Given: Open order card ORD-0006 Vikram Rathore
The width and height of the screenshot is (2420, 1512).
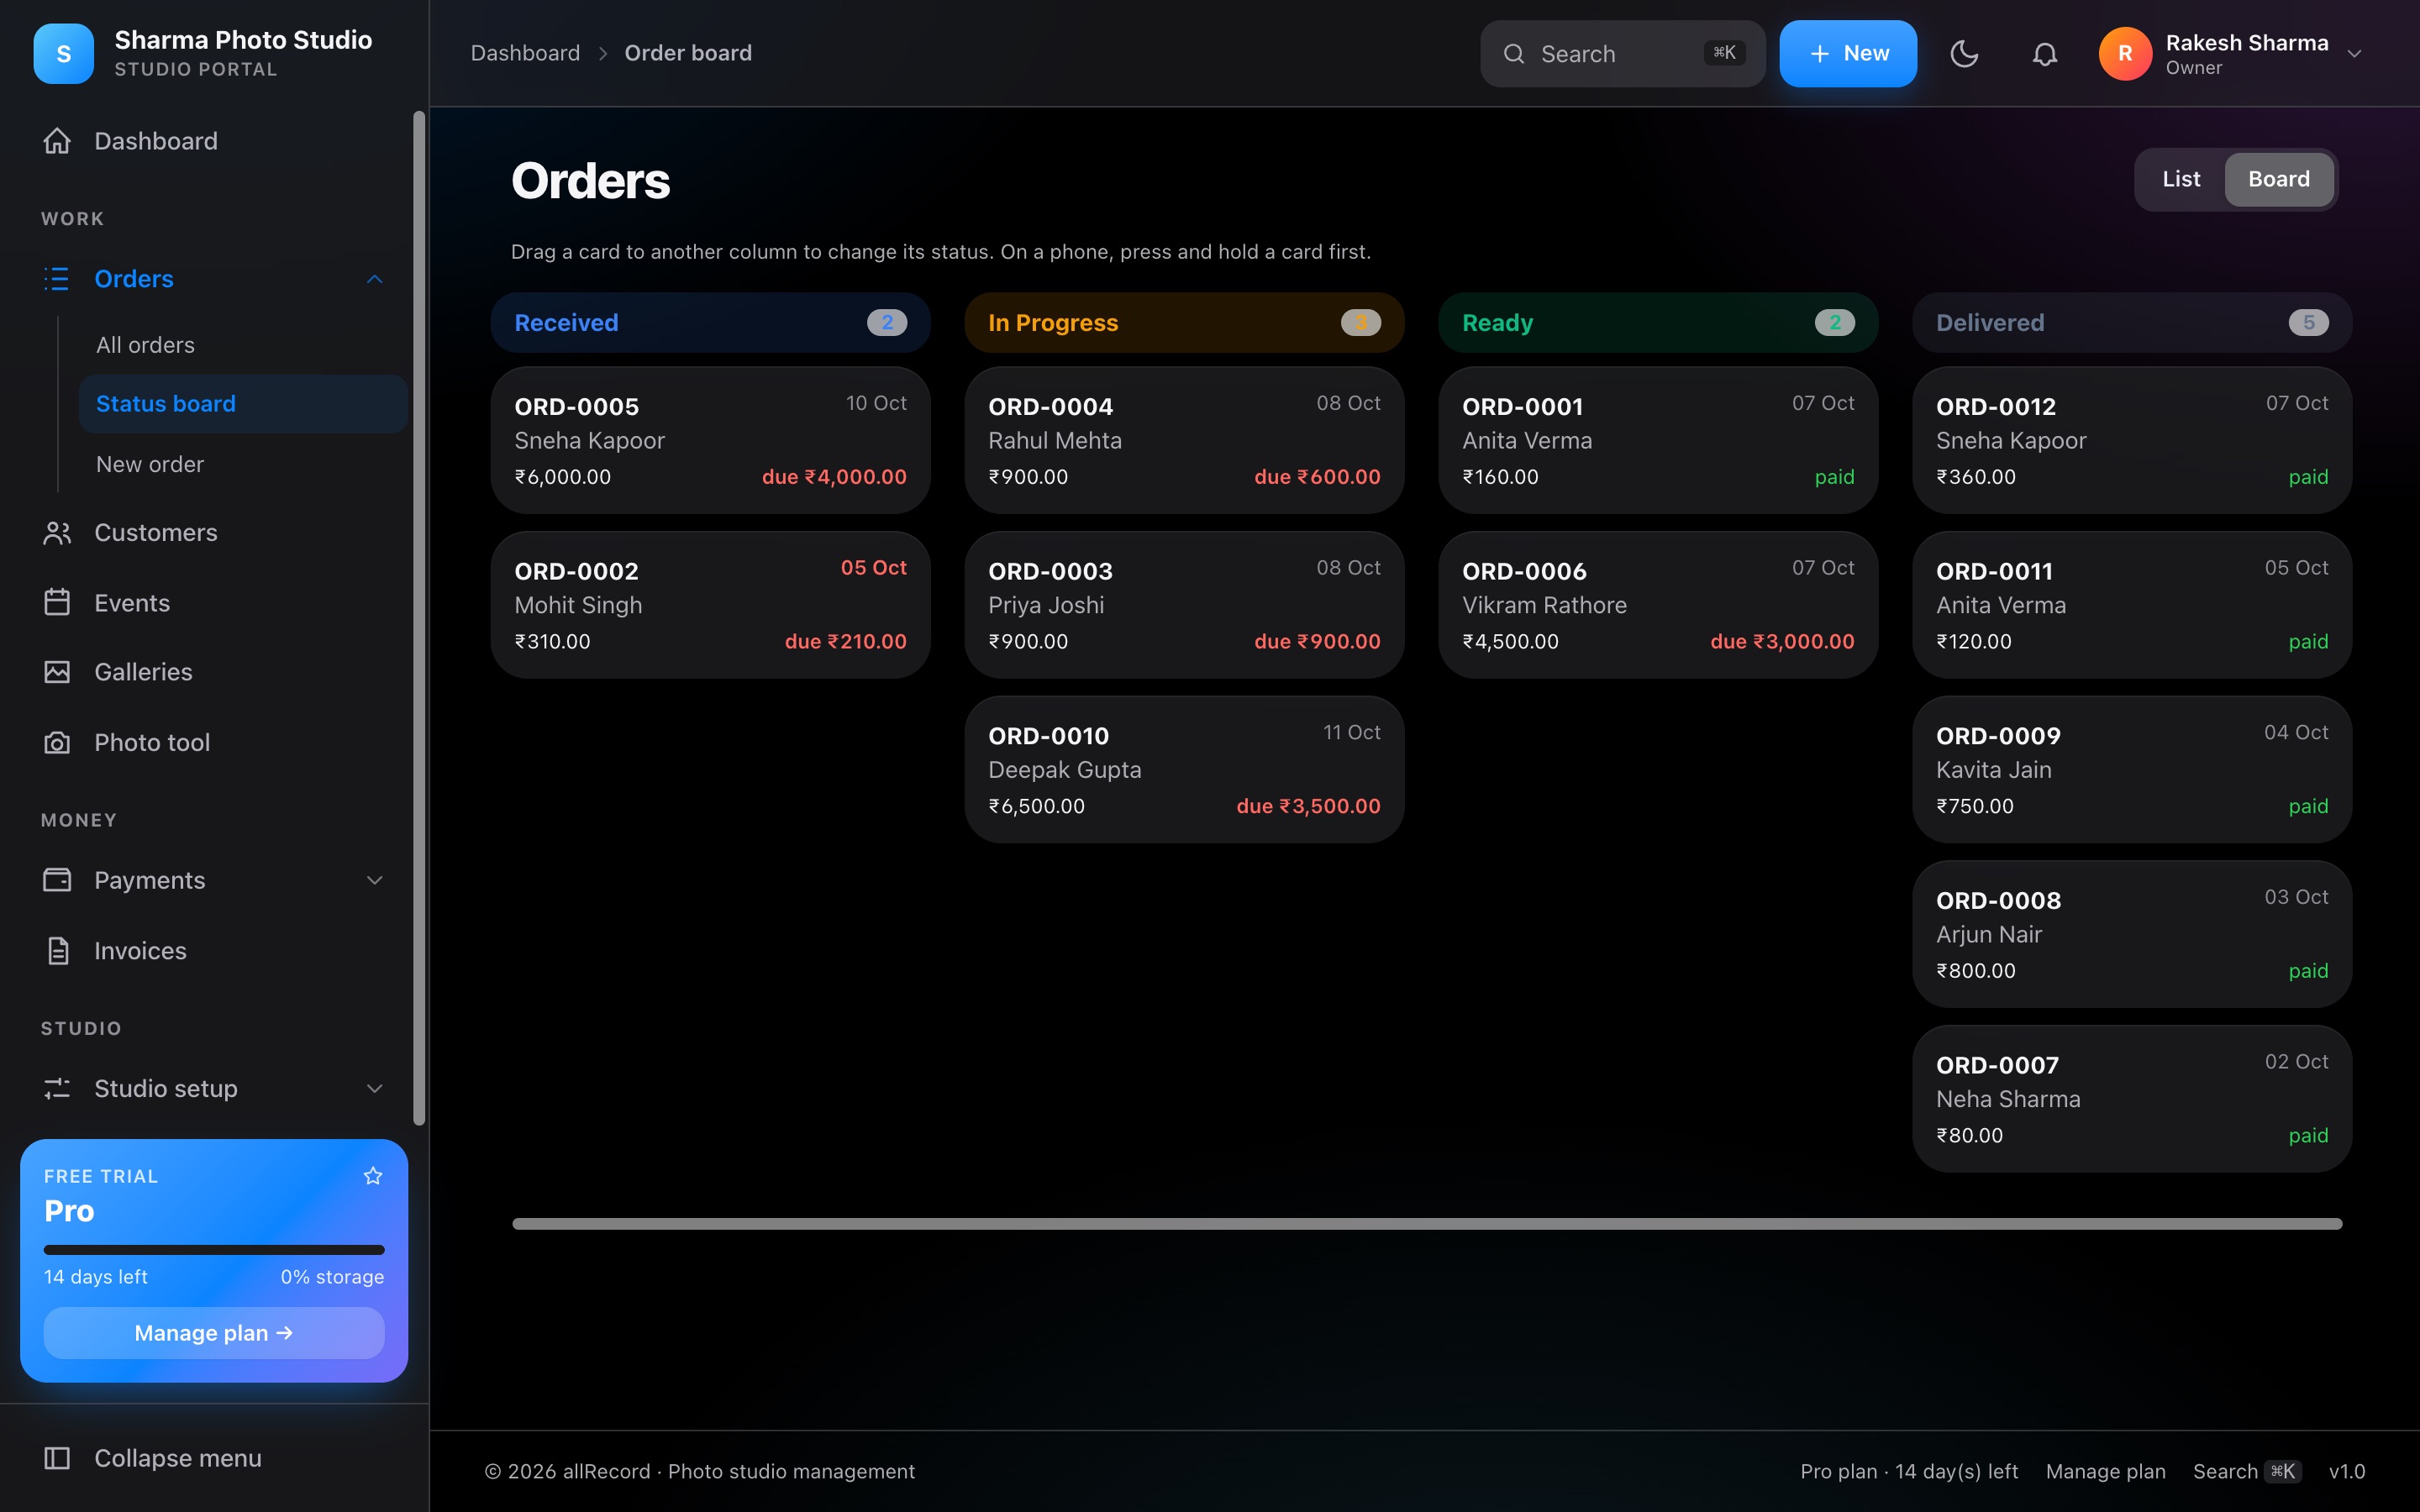Looking at the screenshot, I should (x=1658, y=605).
